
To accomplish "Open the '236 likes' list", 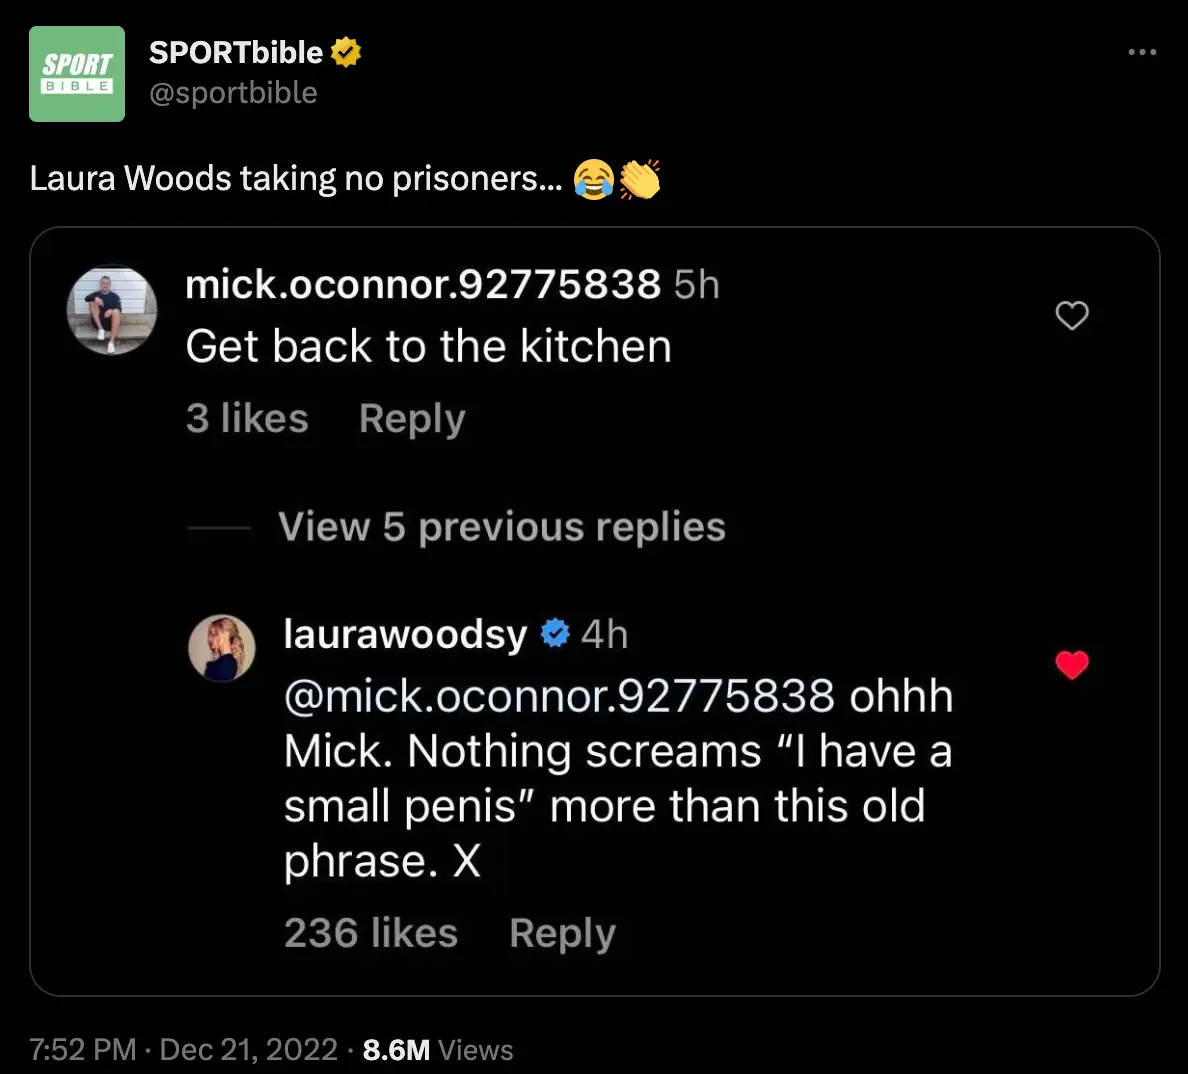I will 371,932.
